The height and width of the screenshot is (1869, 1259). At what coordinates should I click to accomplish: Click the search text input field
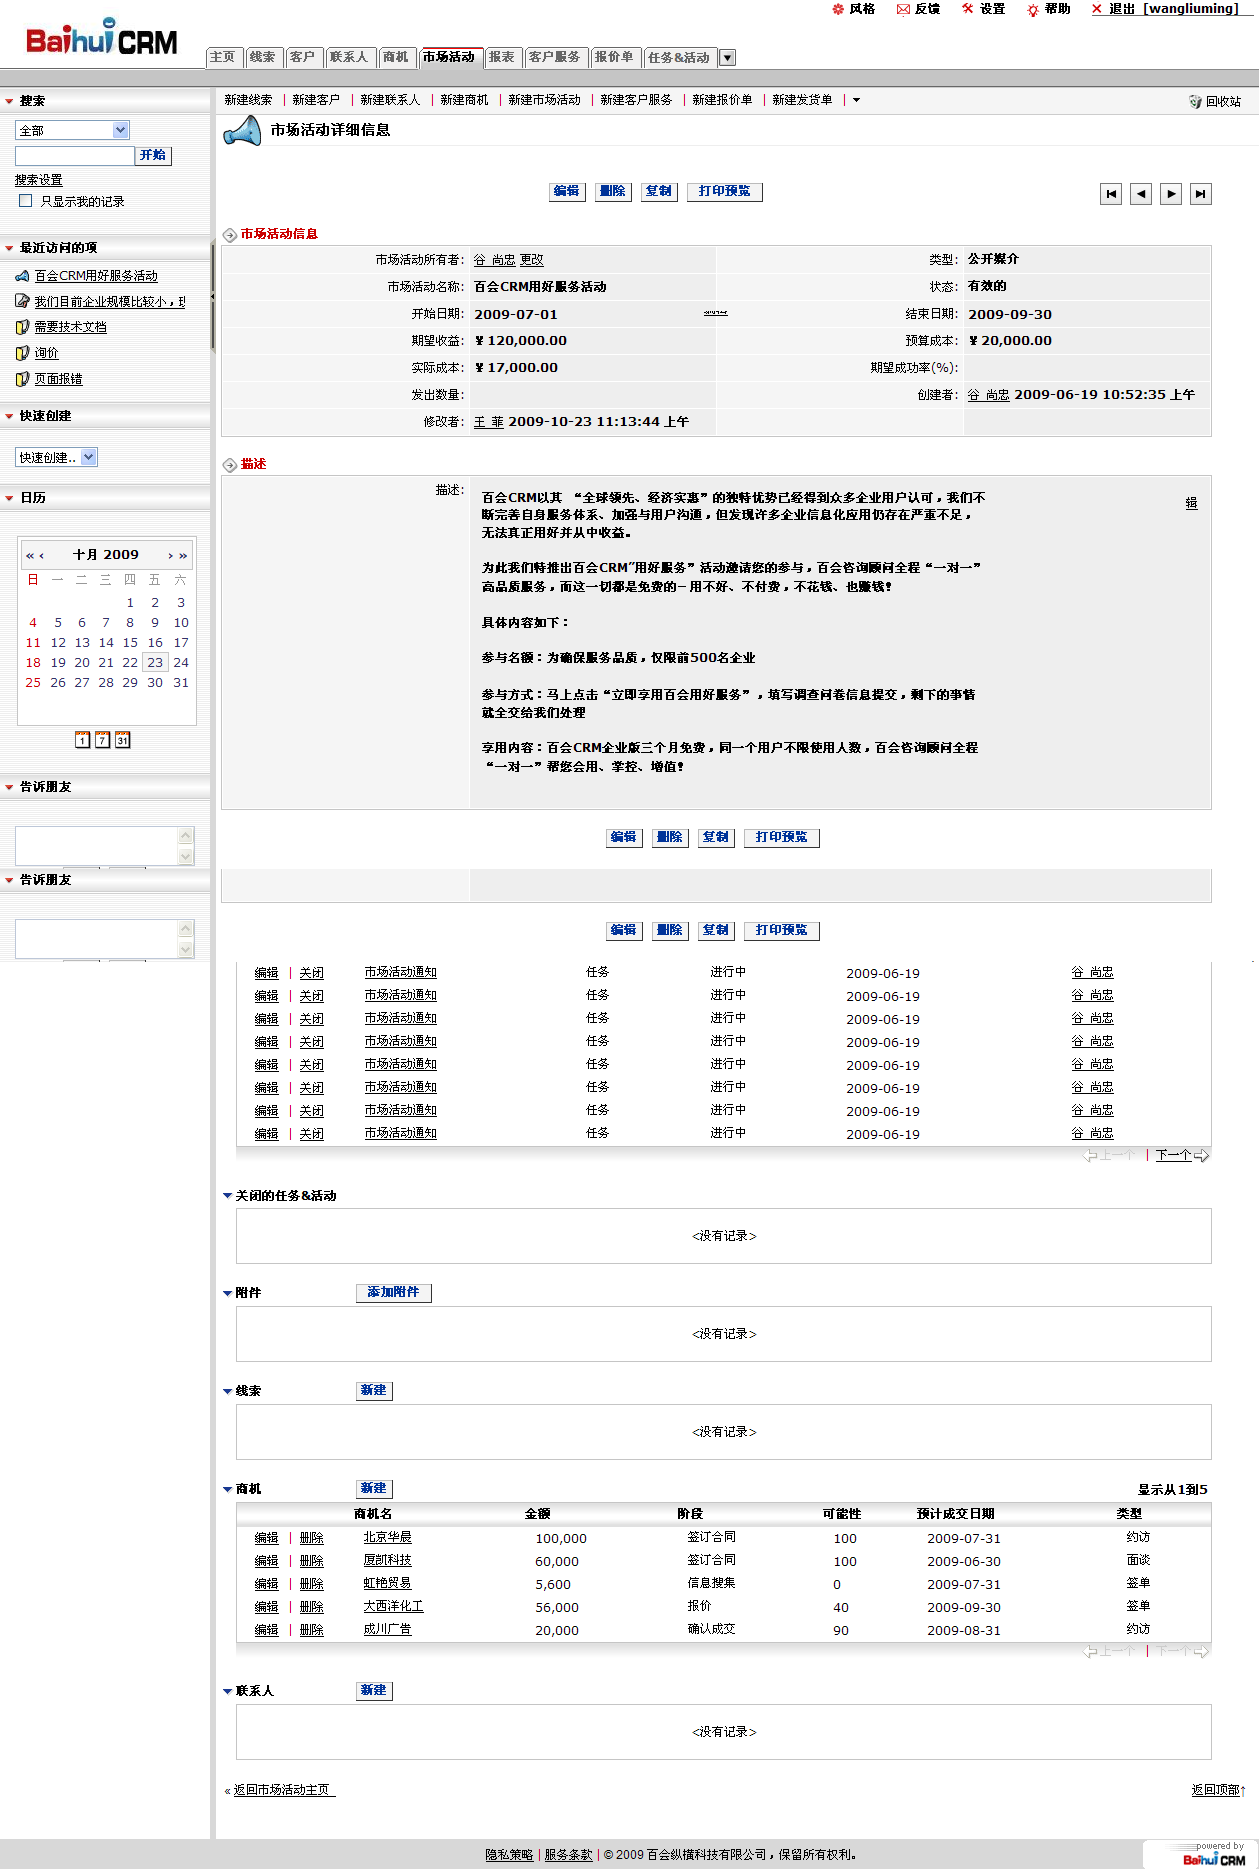[x=74, y=156]
